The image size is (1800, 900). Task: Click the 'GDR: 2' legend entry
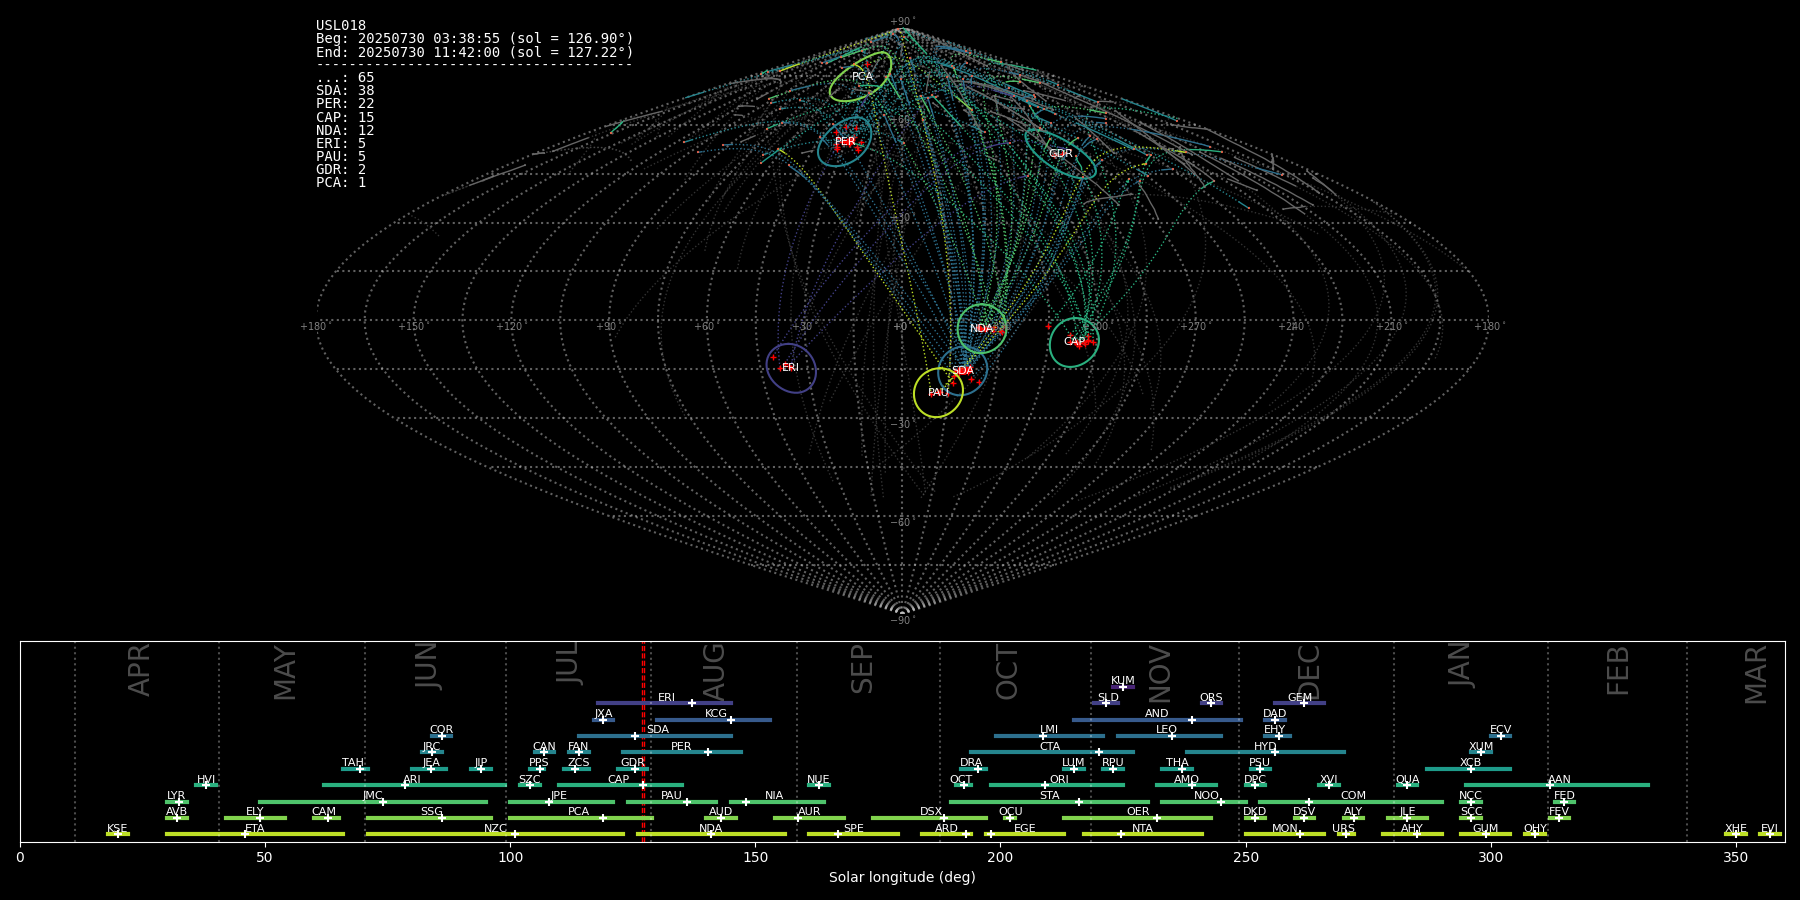(x=341, y=170)
